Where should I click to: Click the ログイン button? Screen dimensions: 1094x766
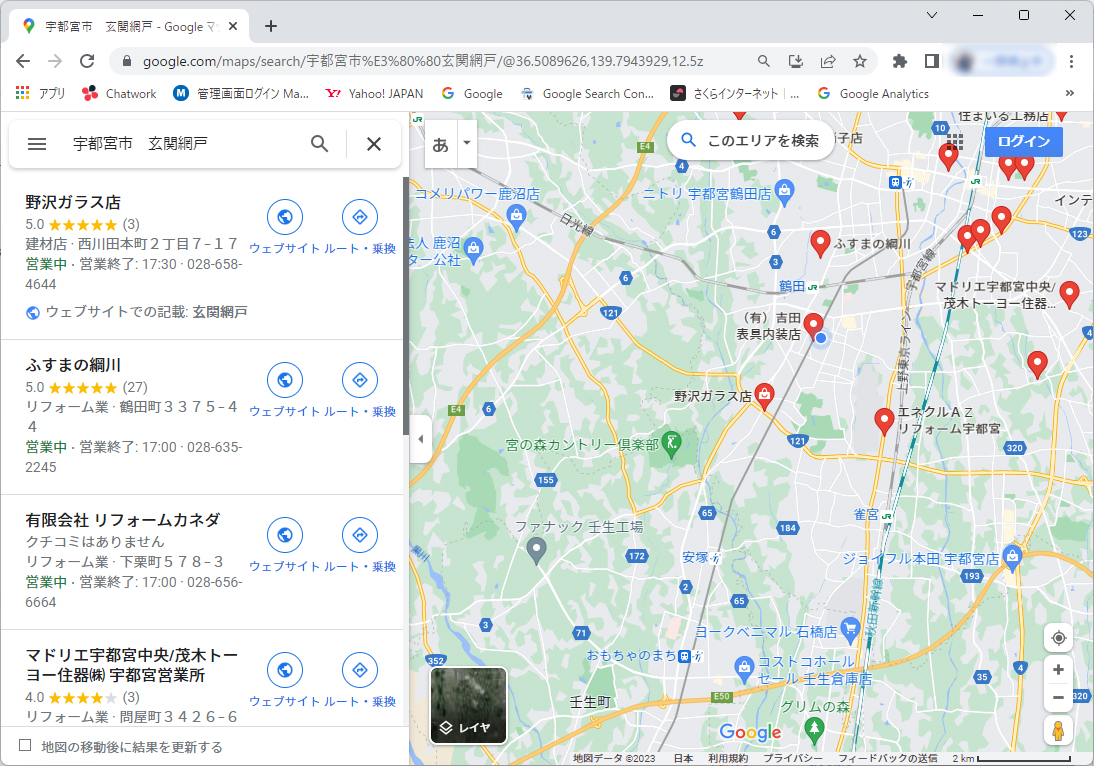point(1023,141)
